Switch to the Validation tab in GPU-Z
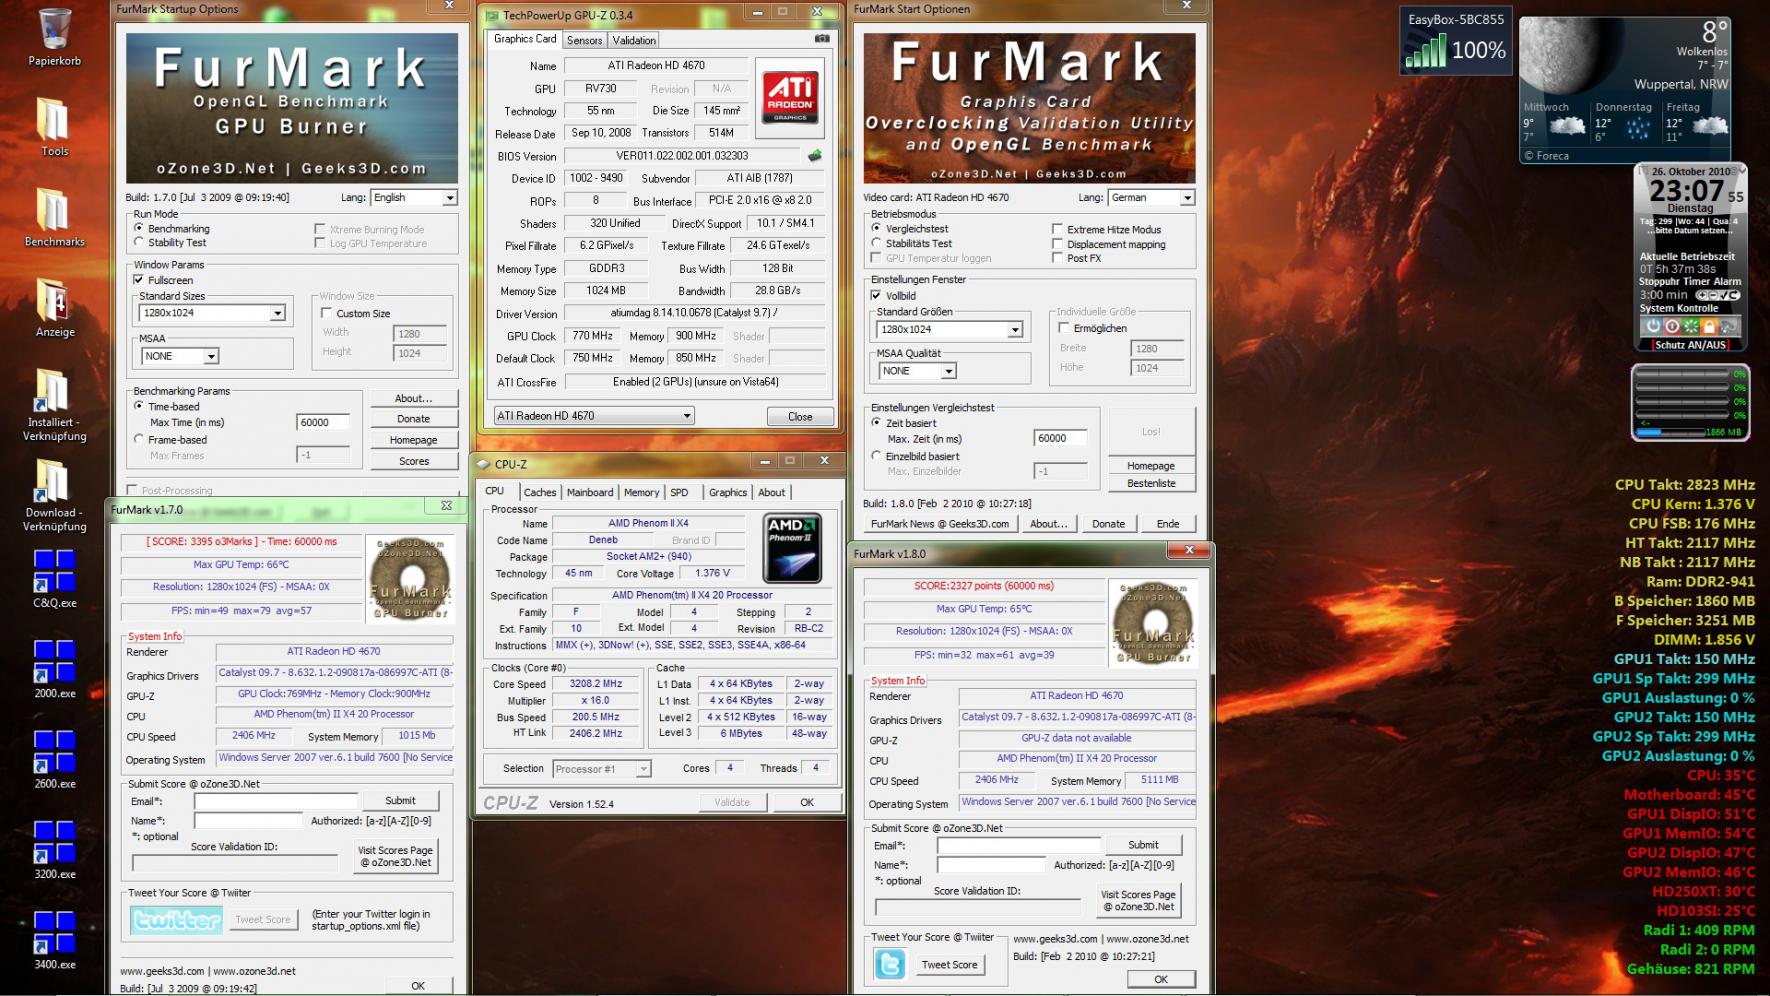Image resolution: width=1770 pixels, height=996 pixels. (x=634, y=40)
